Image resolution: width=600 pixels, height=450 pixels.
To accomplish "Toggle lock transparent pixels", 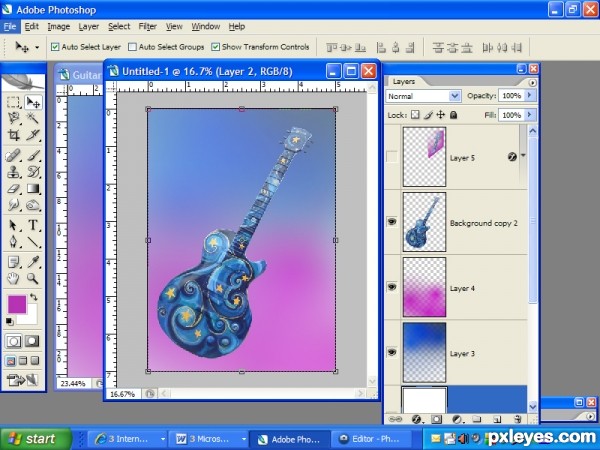I will pyautogui.click(x=415, y=115).
